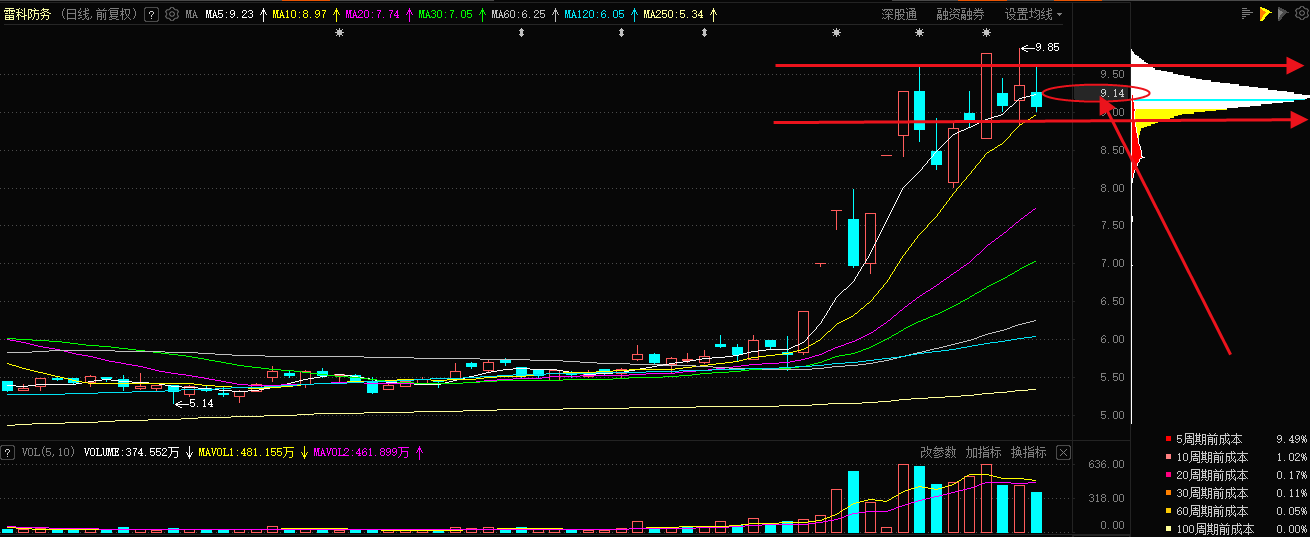Viewport: 1310px width, 537px height.
Task: Click the 换指标 link
Action: click(x=1028, y=453)
